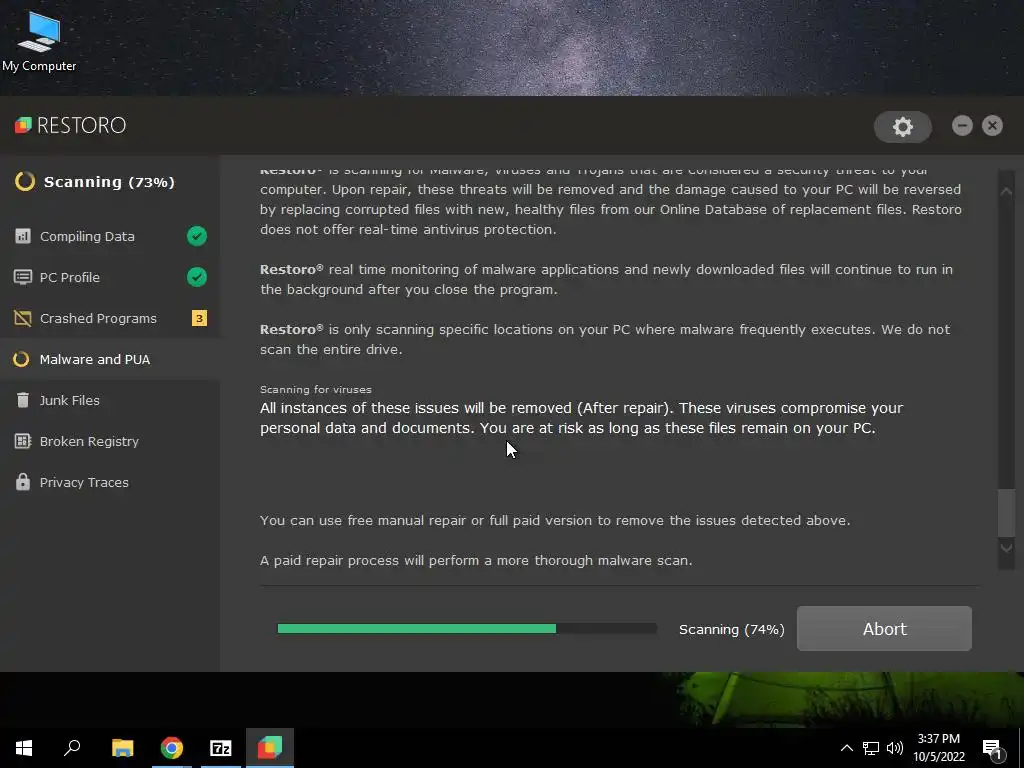Click the Privacy Traces lock icon
The image size is (1024, 768).
[23, 482]
